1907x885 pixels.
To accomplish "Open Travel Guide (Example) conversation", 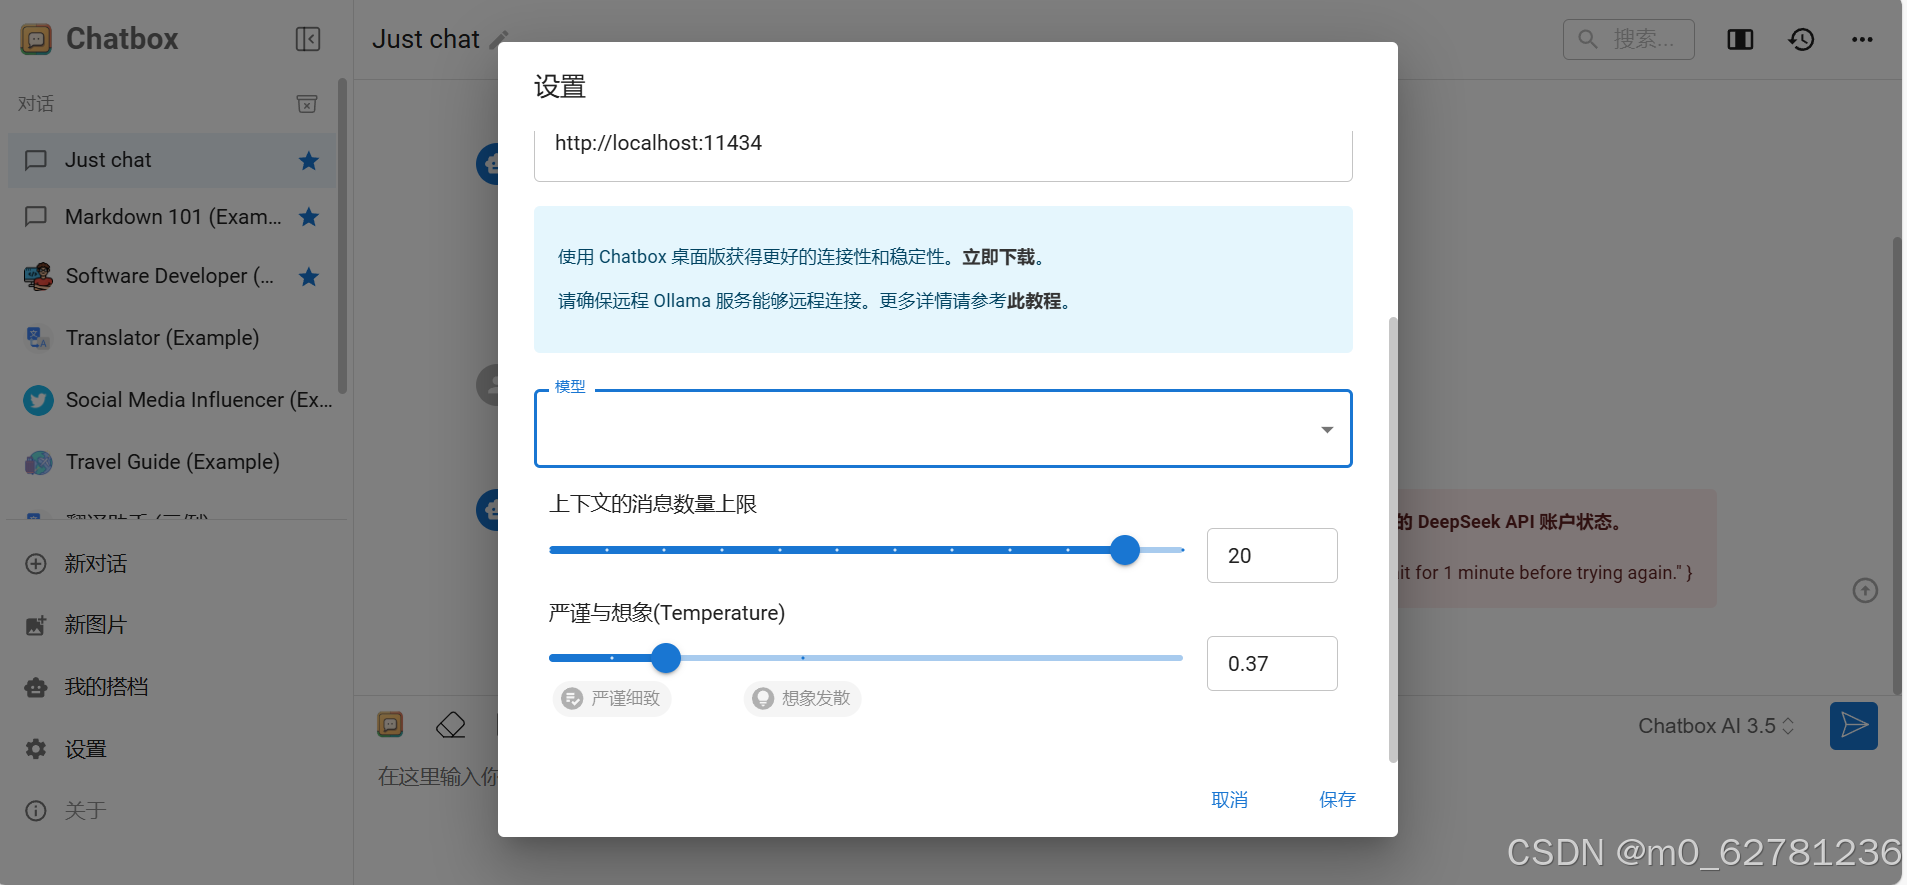I will [172, 462].
